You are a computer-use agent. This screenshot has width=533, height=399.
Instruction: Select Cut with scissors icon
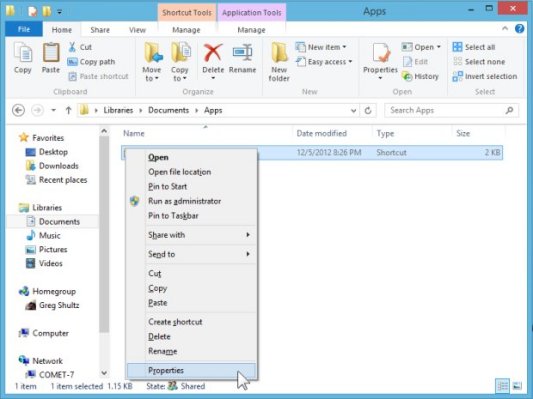(x=80, y=47)
